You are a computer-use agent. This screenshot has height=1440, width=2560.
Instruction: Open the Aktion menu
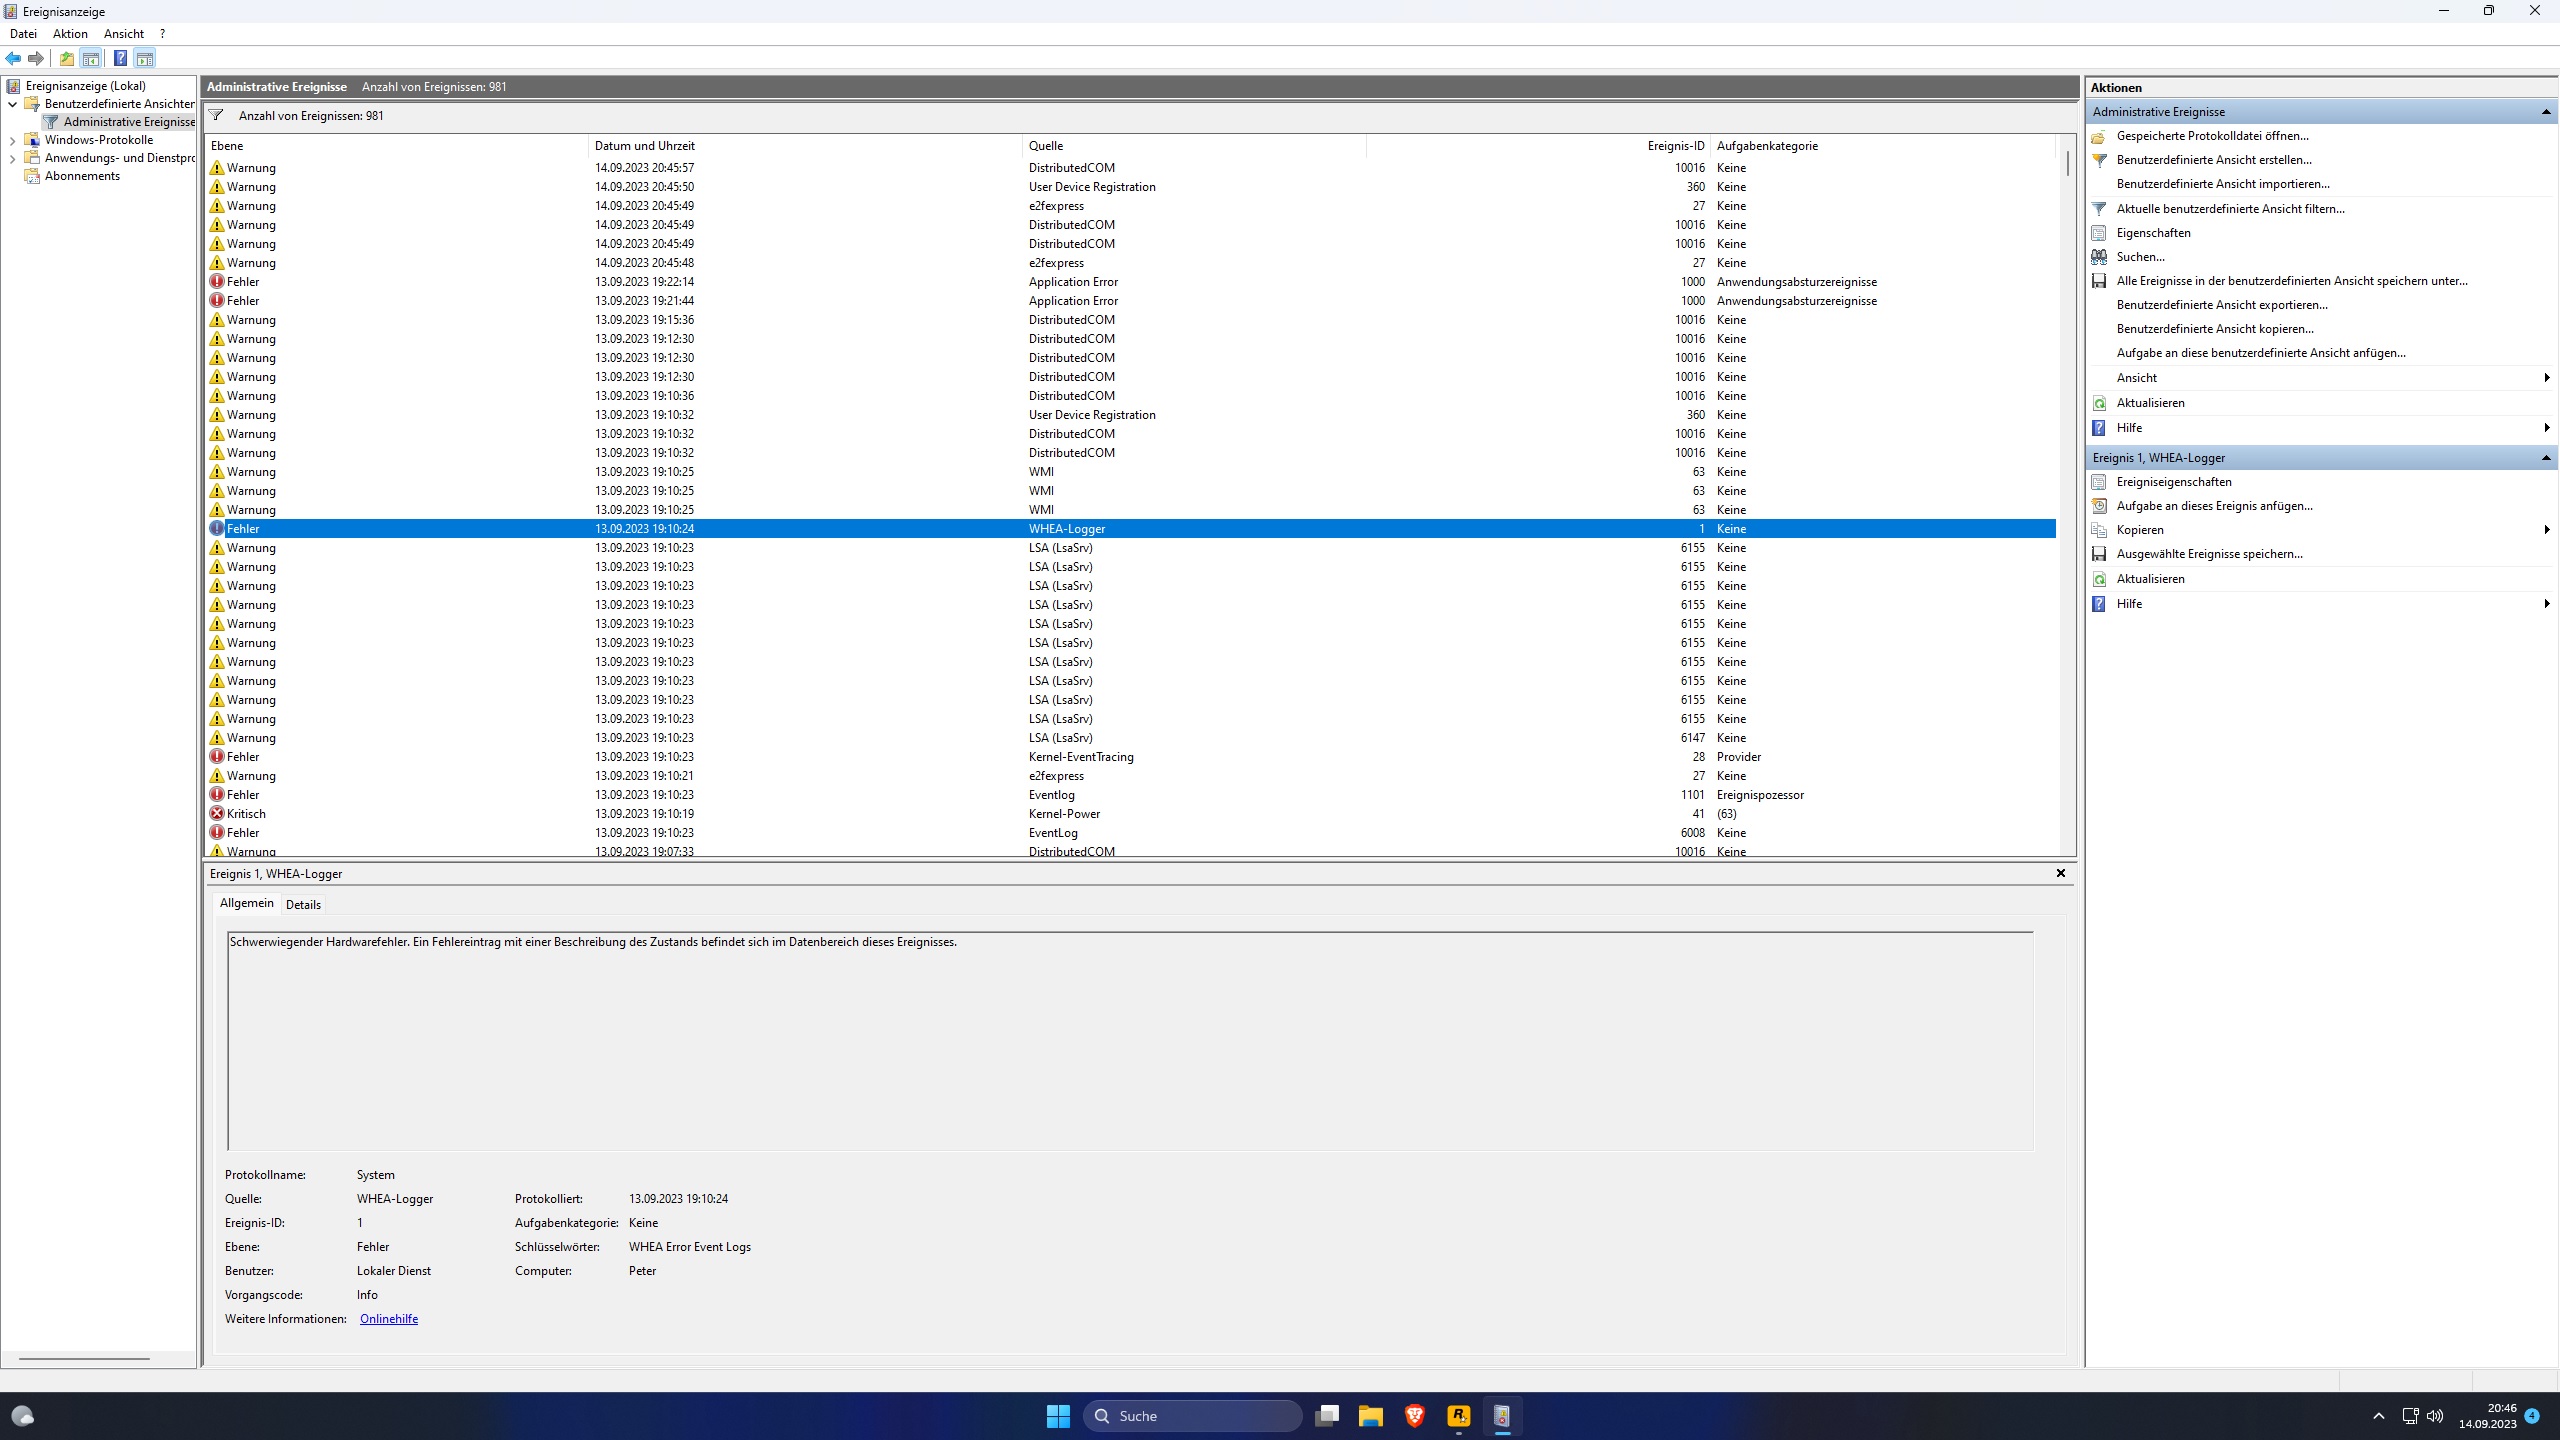tap(70, 33)
